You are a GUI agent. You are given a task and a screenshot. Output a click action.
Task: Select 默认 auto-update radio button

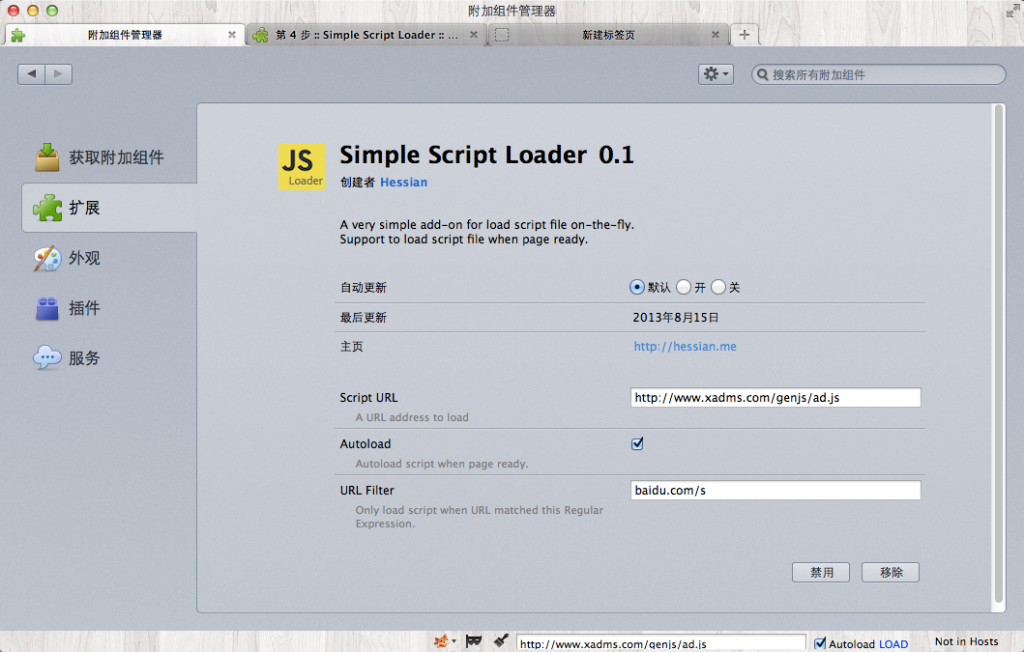click(x=637, y=287)
